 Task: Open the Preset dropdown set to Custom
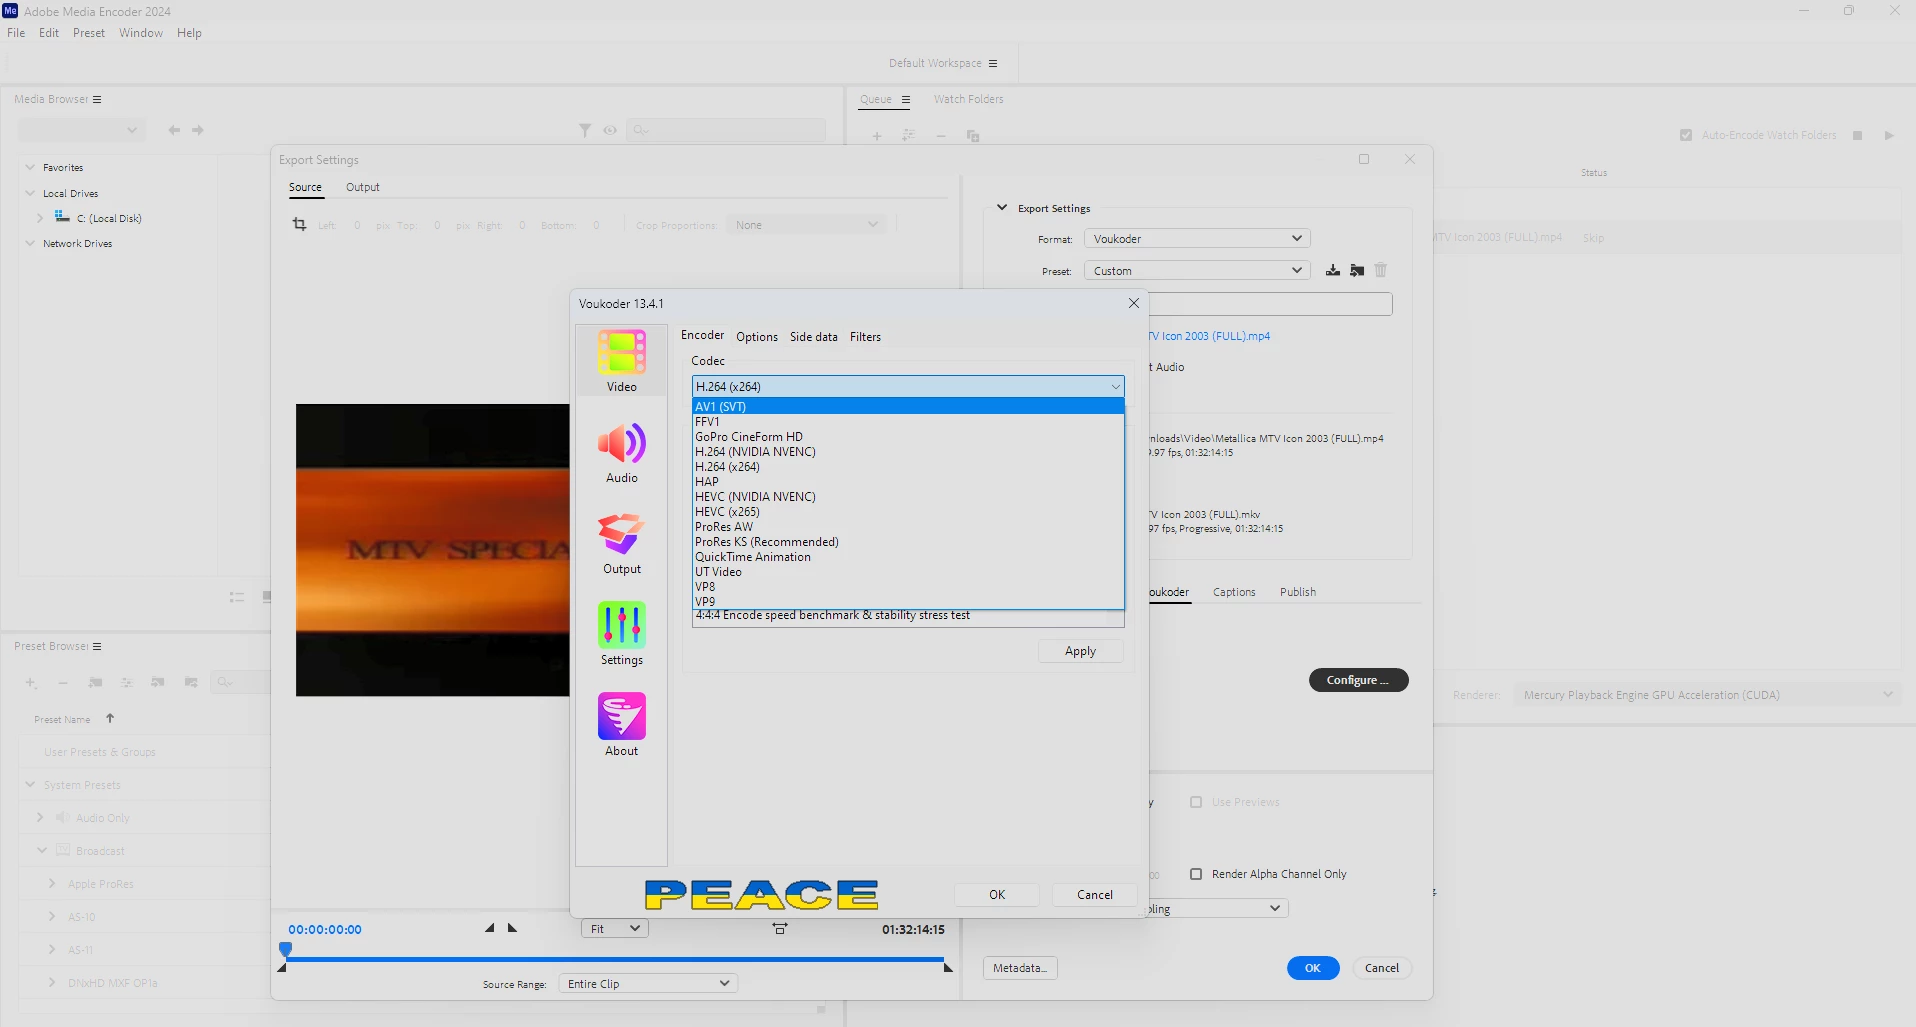[1197, 271]
